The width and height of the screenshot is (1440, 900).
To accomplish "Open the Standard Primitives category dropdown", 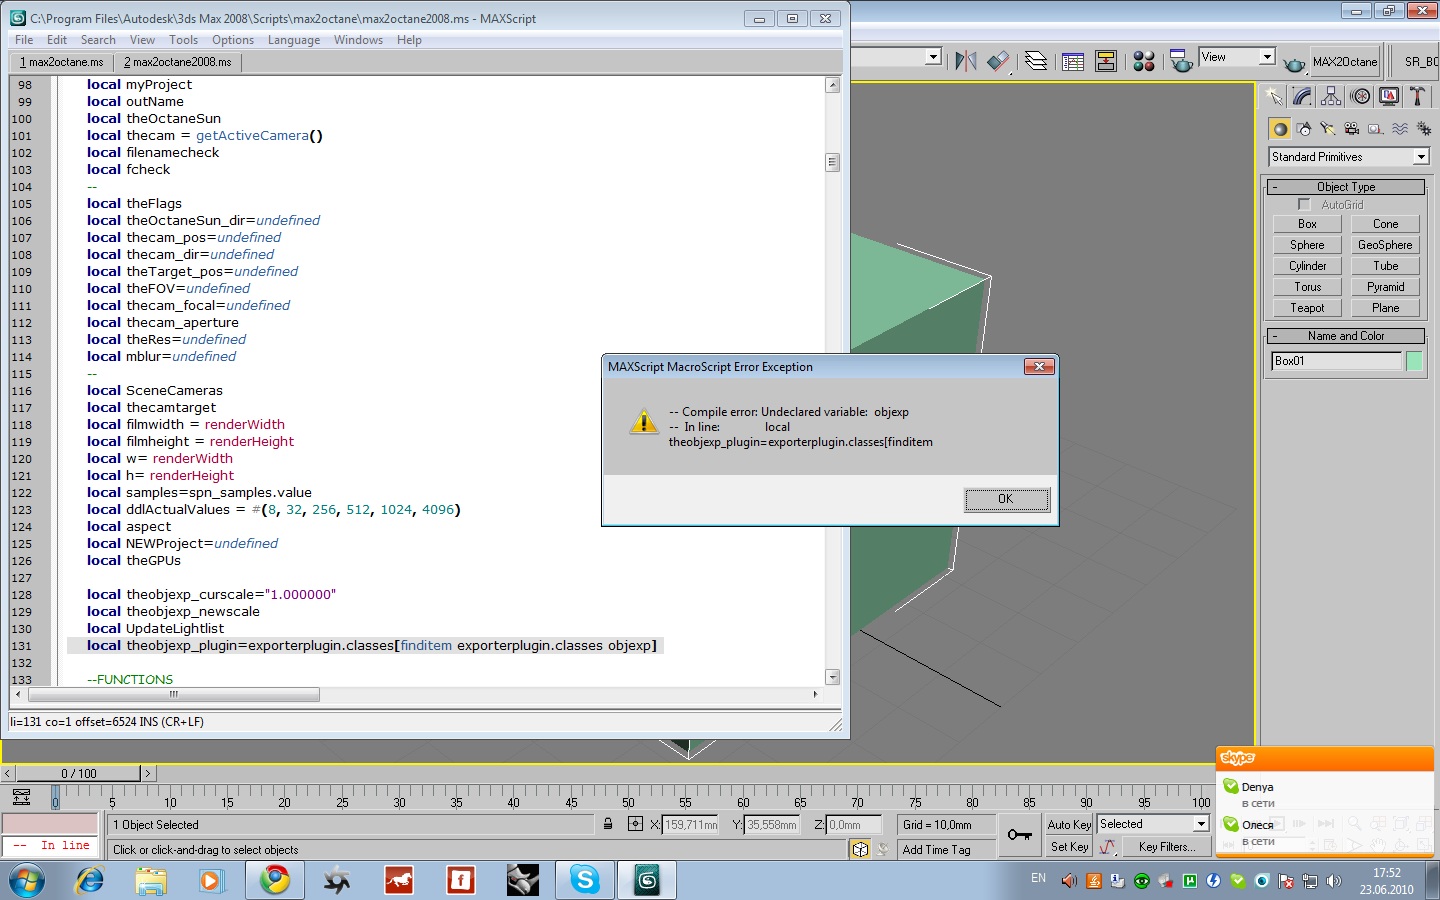I will [x=1349, y=157].
